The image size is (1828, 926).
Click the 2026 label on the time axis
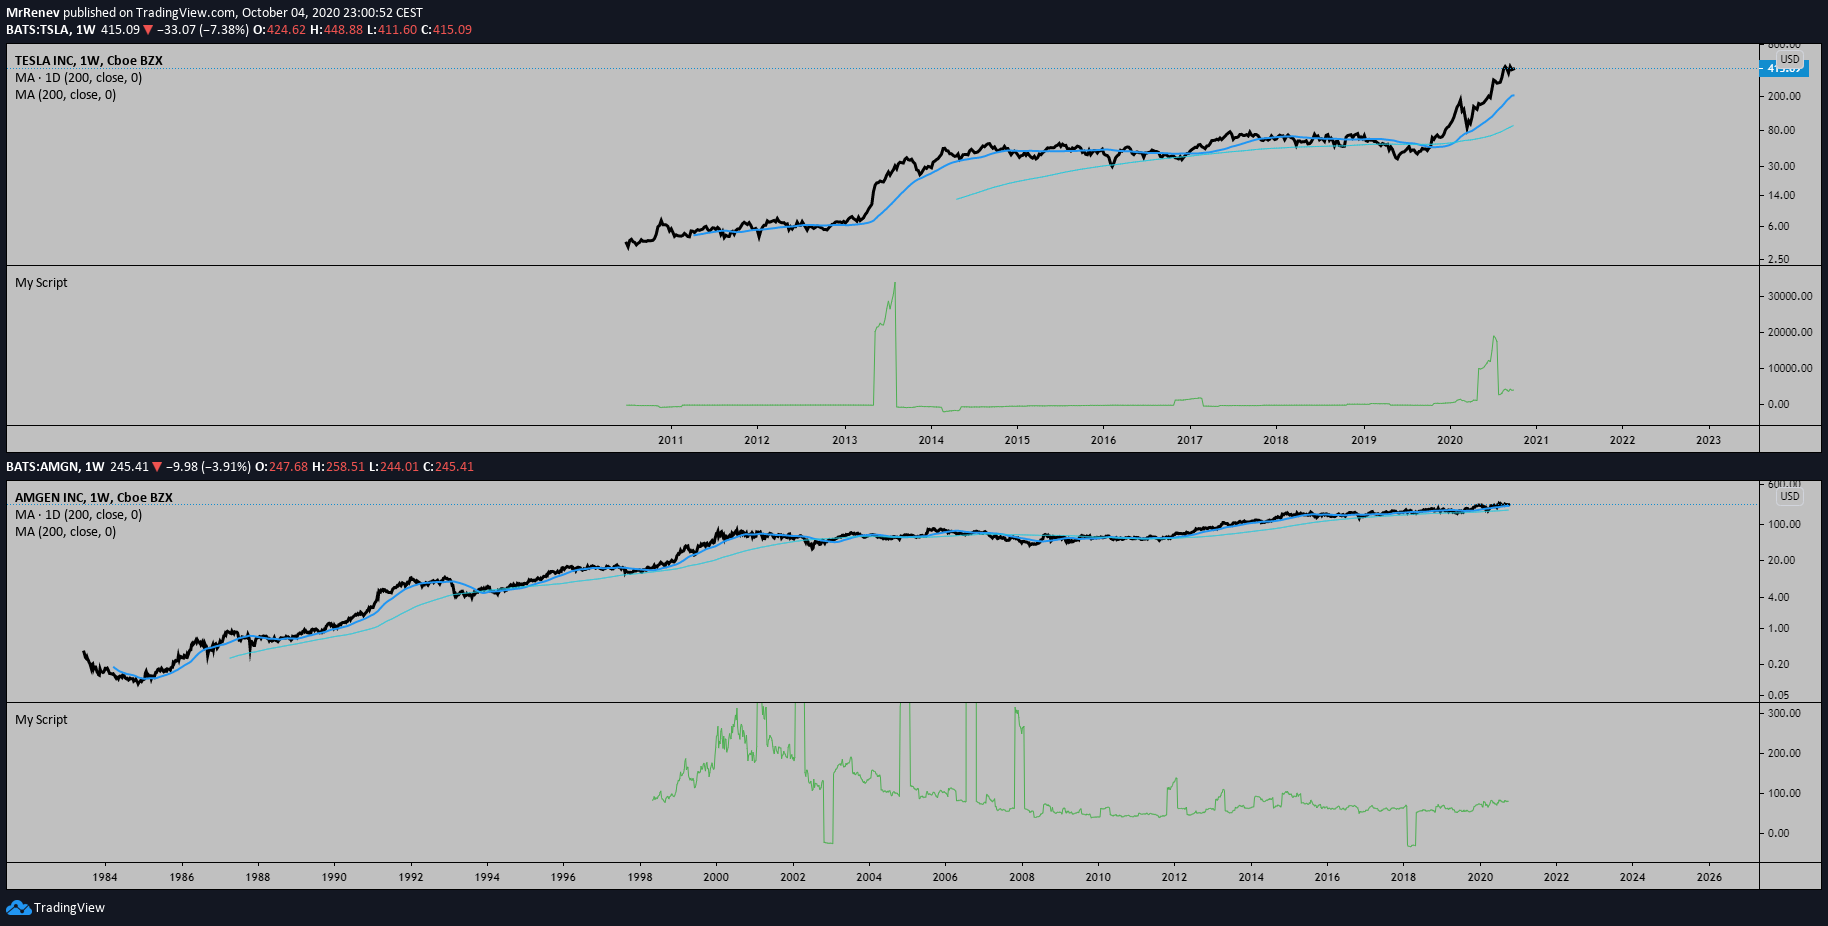pos(1710,878)
